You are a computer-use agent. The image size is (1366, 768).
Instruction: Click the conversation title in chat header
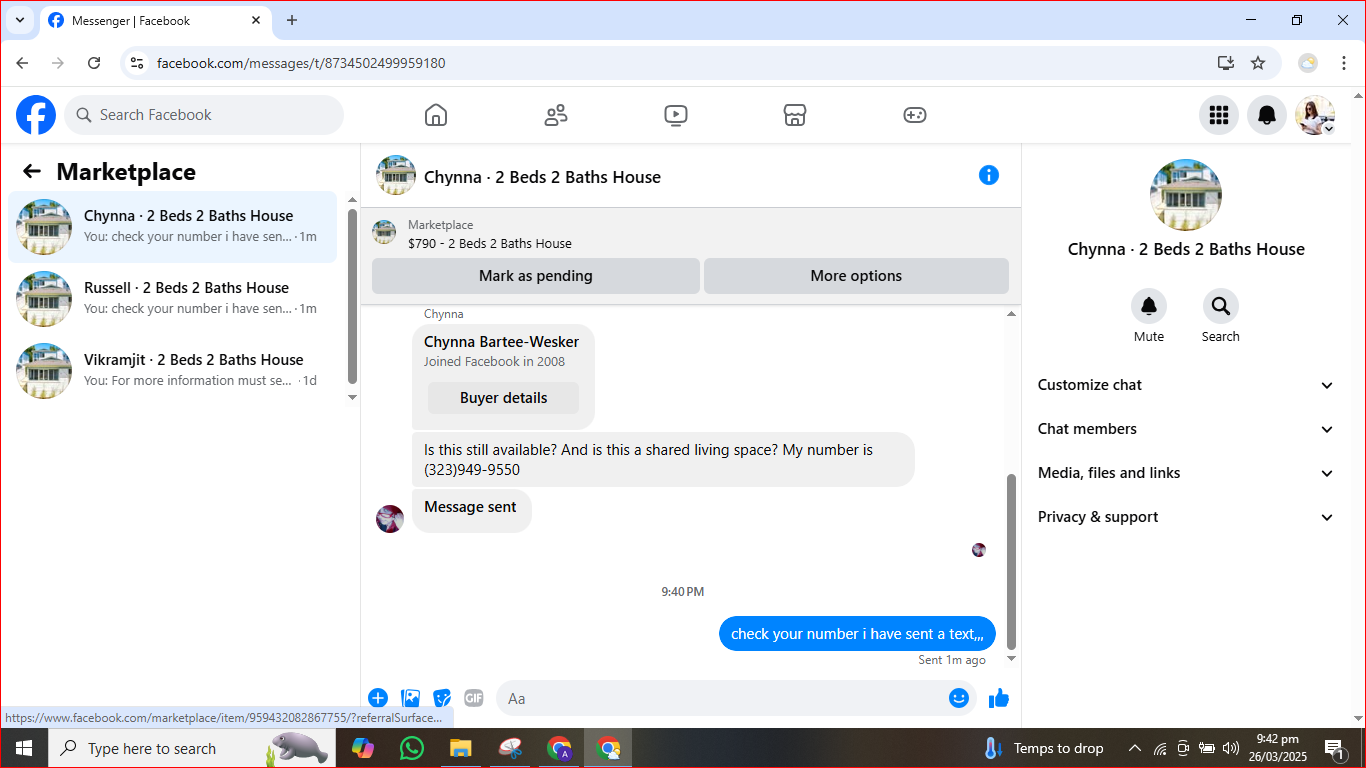point(542,177)
